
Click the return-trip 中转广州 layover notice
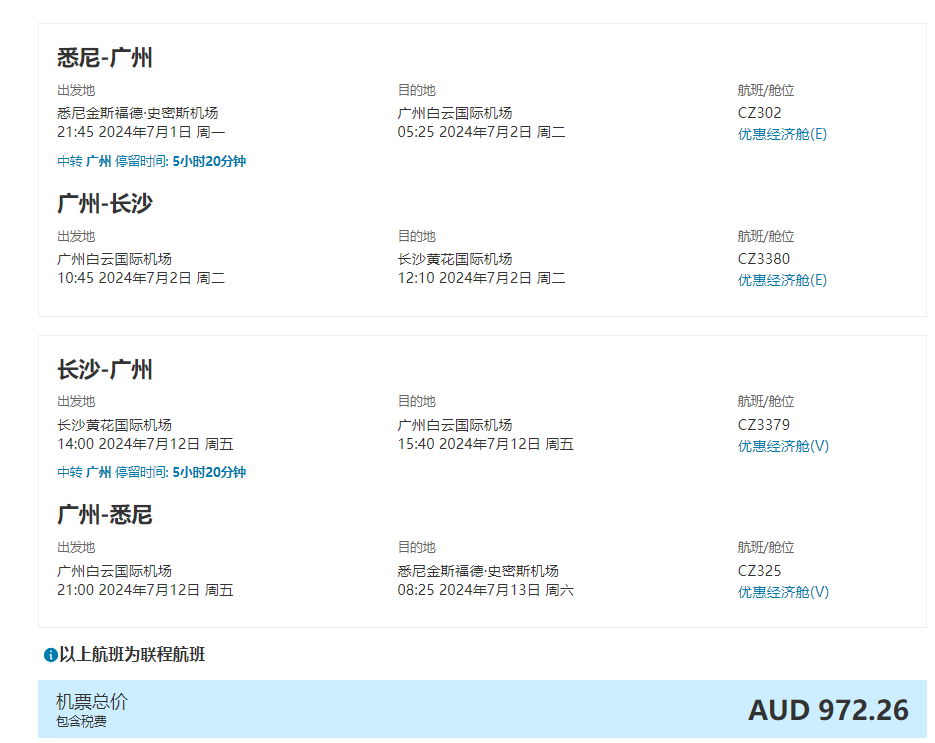click(x=151, y=472)
